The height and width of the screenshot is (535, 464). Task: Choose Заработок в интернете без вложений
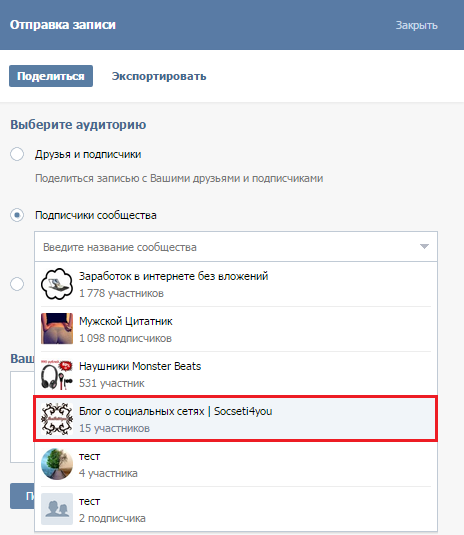point(236,284)
